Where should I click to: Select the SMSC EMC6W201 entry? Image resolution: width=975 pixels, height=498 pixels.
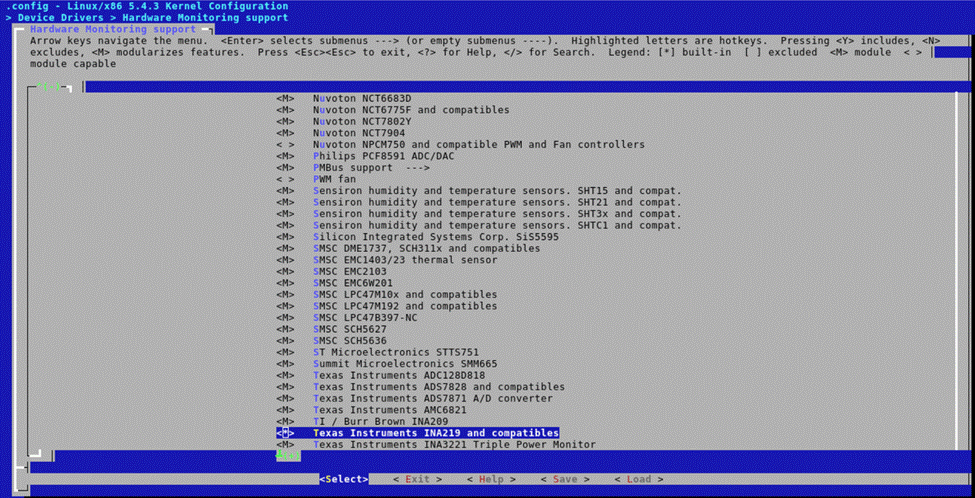(353, 283)
